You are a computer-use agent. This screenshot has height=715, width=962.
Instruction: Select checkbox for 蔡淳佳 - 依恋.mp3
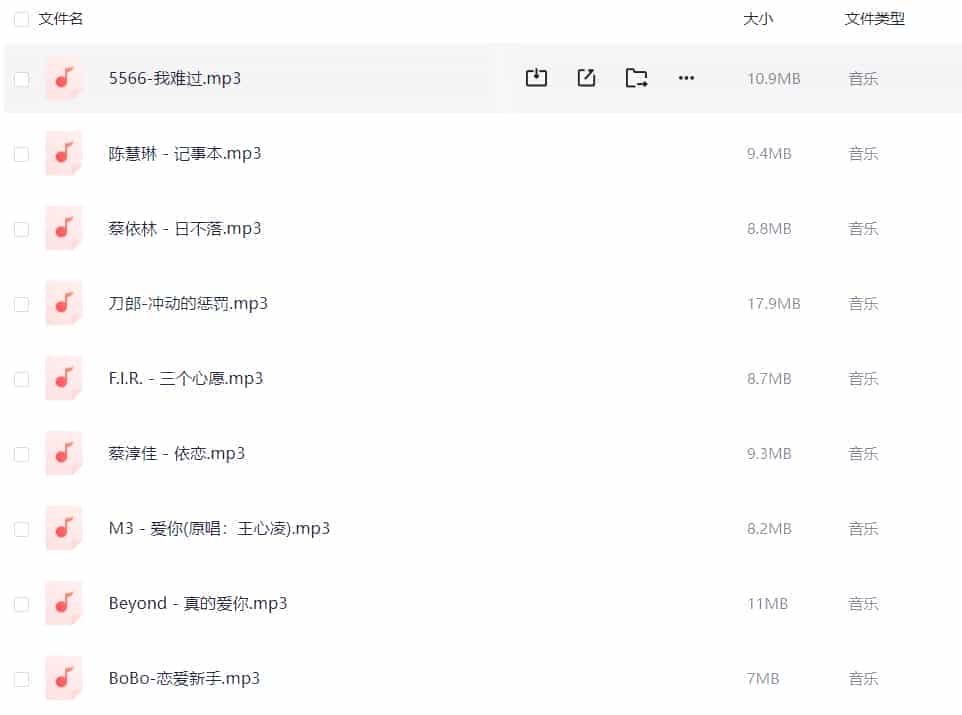pos(21,454)
